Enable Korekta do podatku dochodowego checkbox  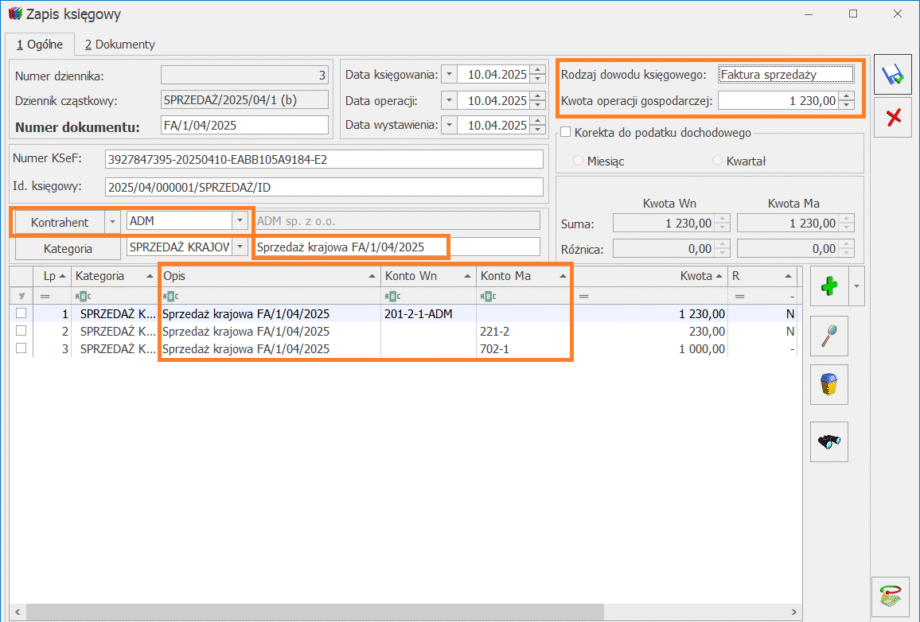[566, 132]
